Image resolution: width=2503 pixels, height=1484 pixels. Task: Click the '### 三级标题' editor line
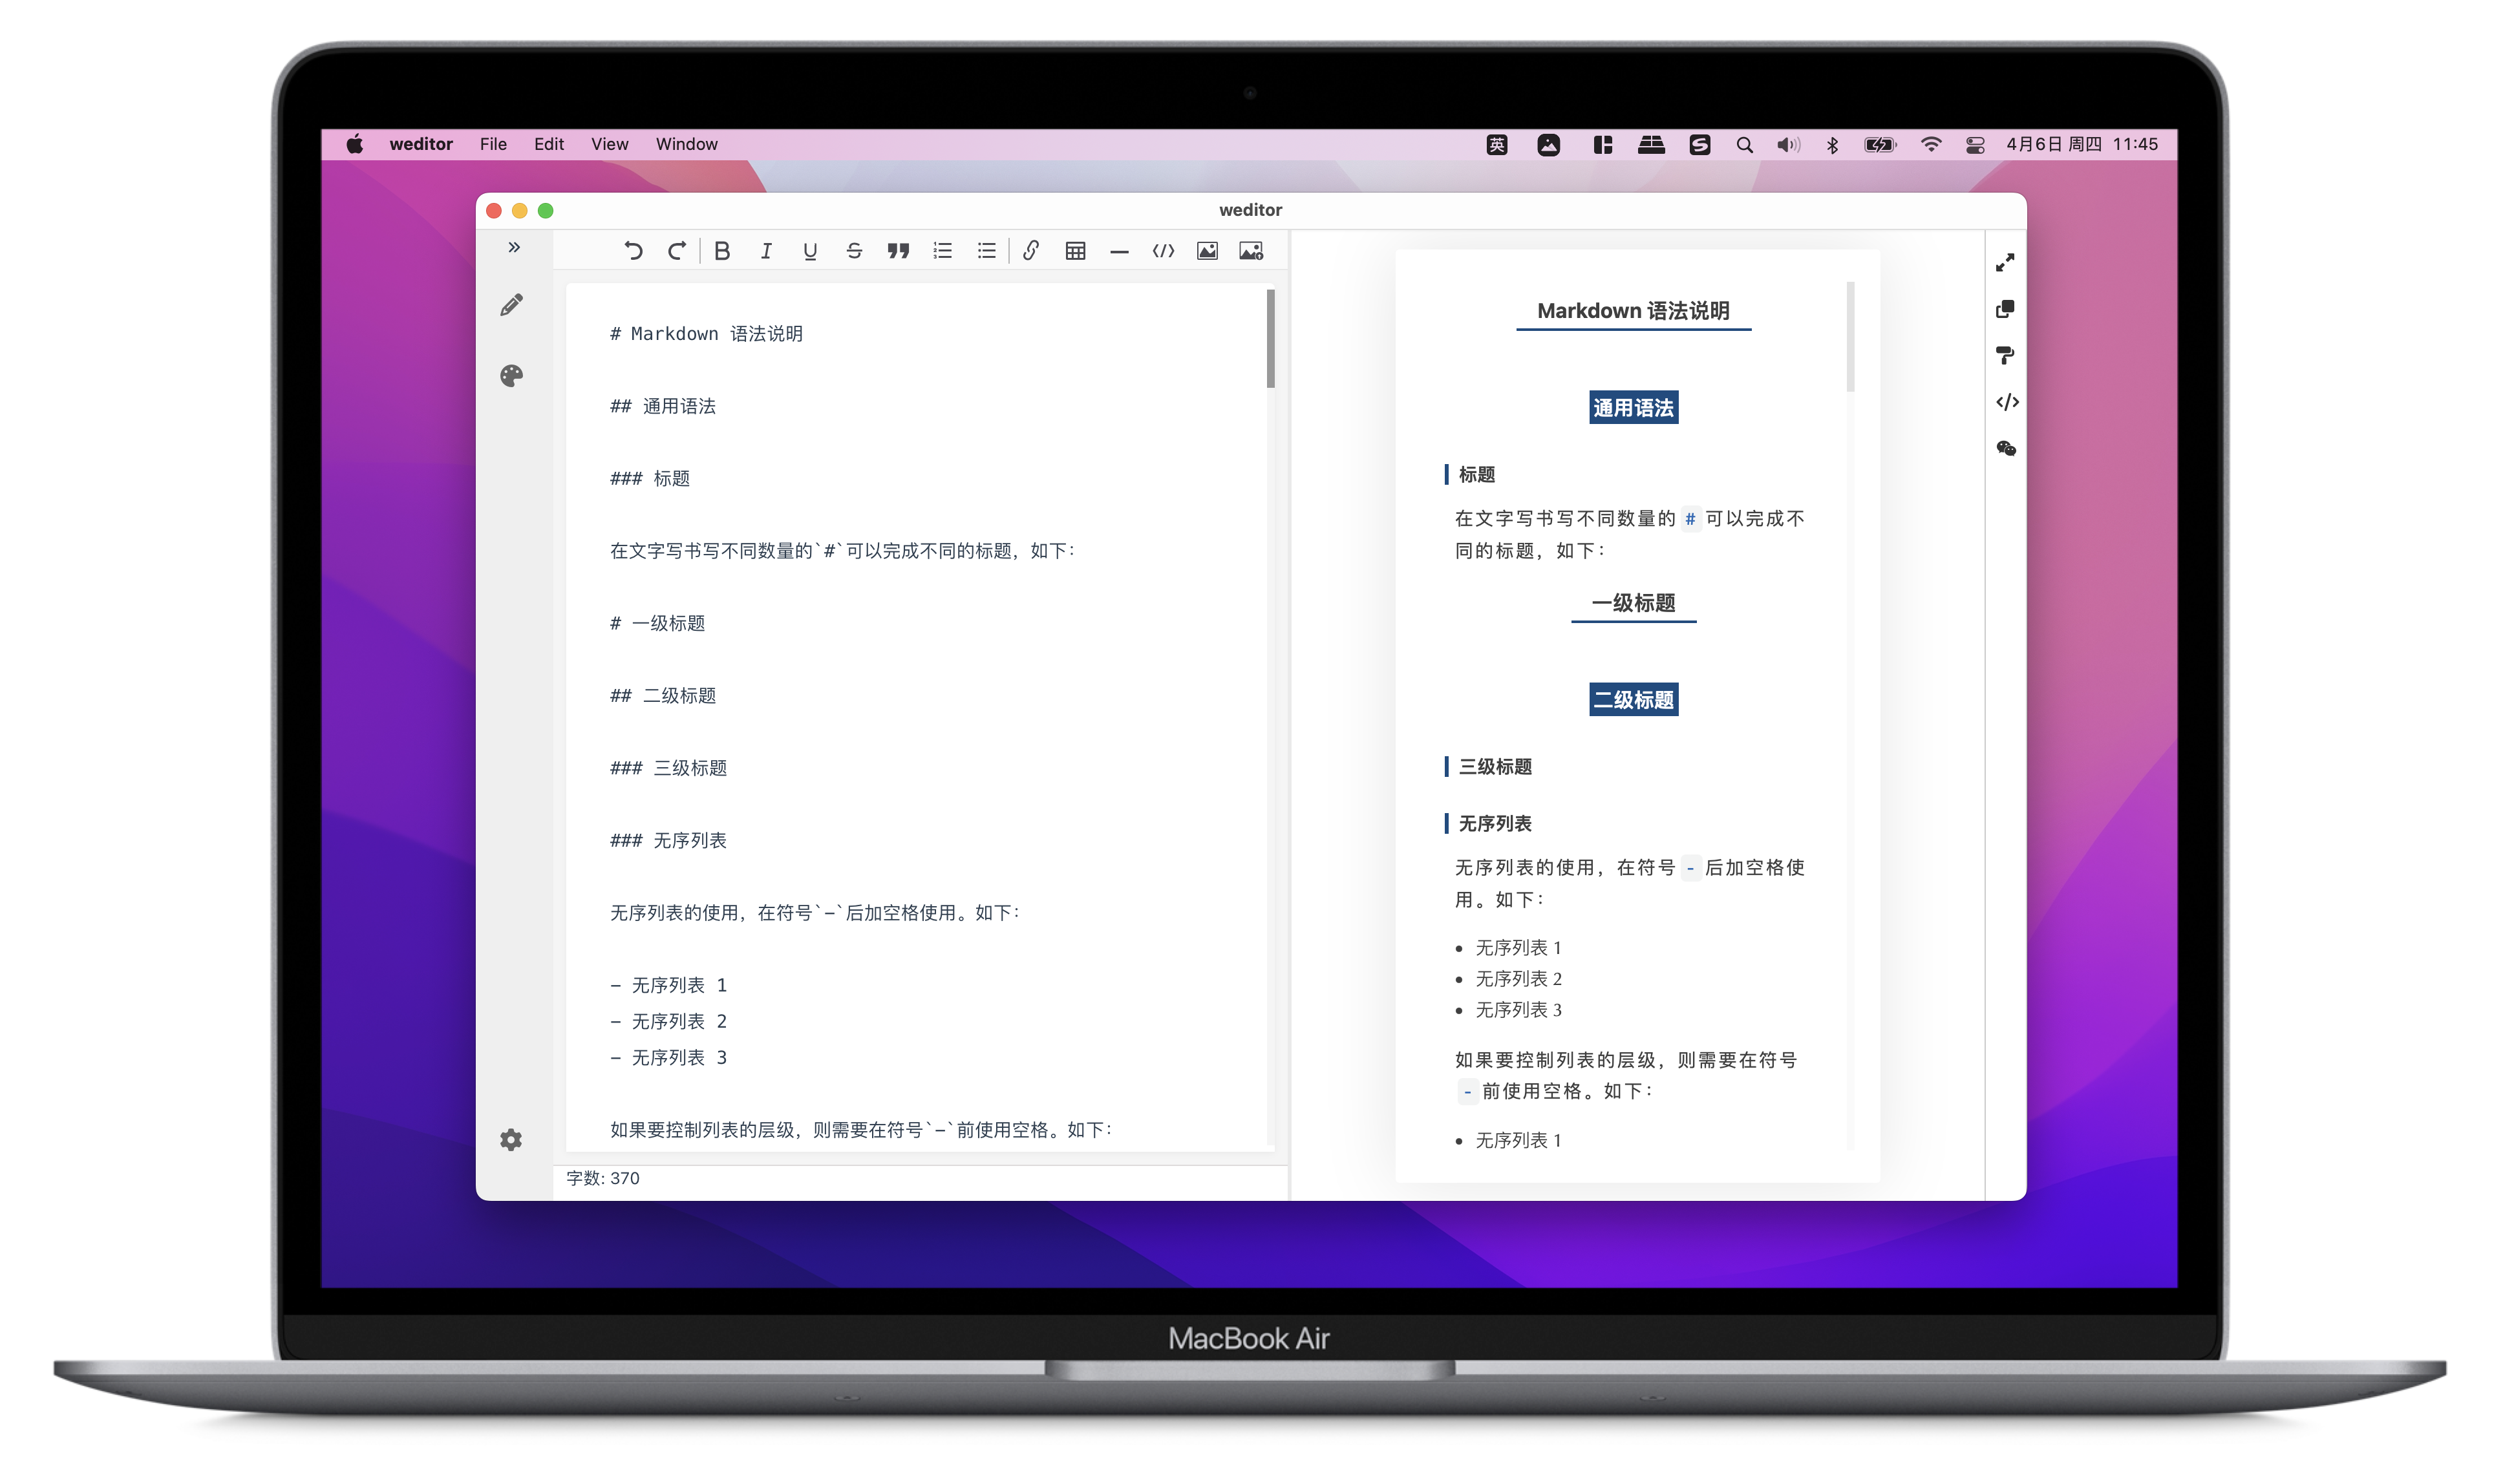point(669,768)
